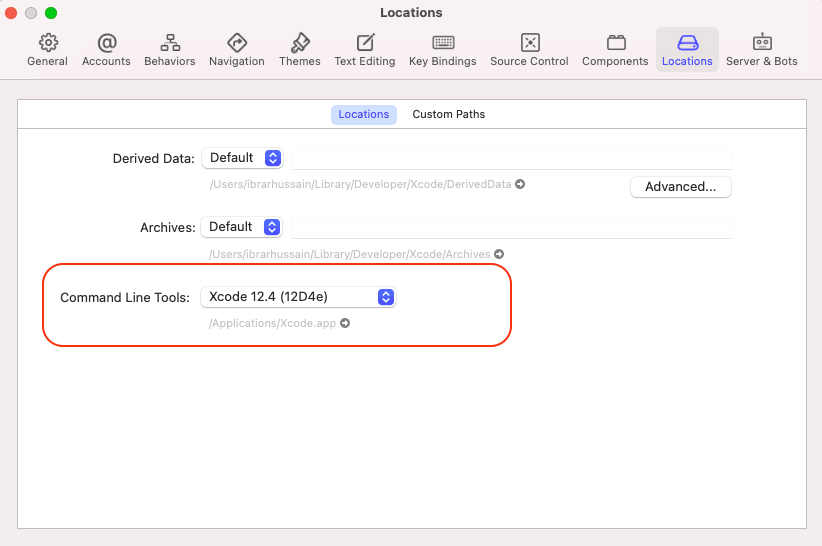This screenshot has height=546, width=822.
Task: Click the Xcode/Archives path text
Action: (350, 254)
